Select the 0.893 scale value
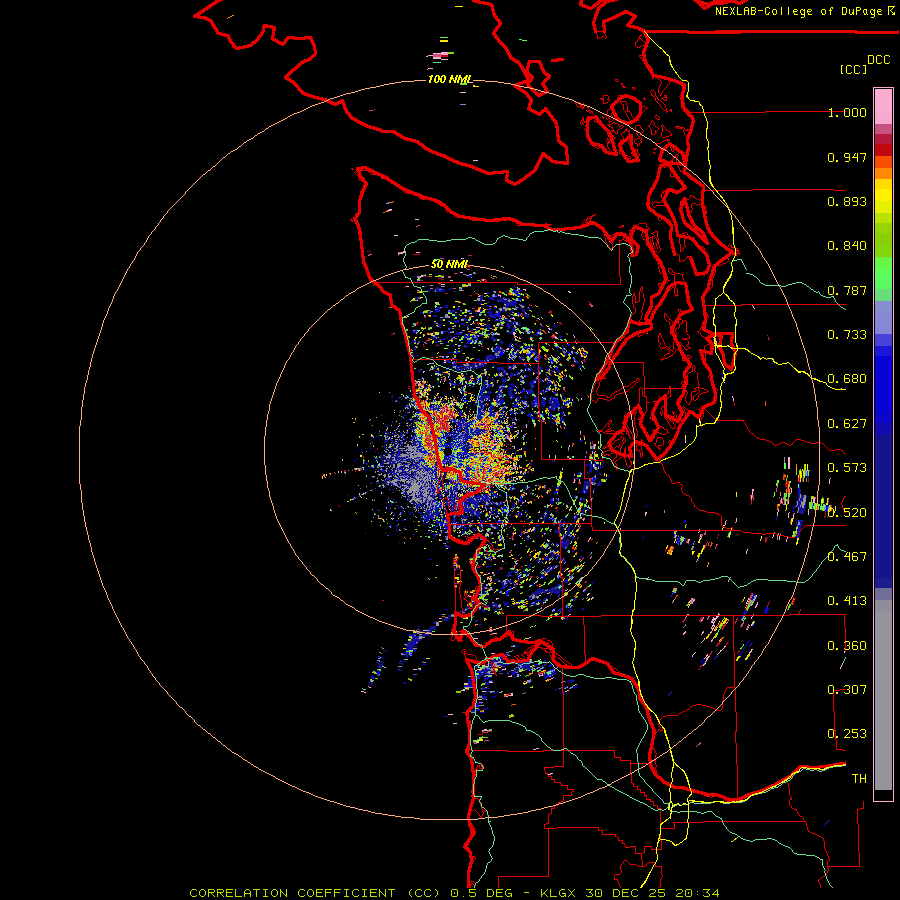Screen dimensions: 900x900 point(847,201)
